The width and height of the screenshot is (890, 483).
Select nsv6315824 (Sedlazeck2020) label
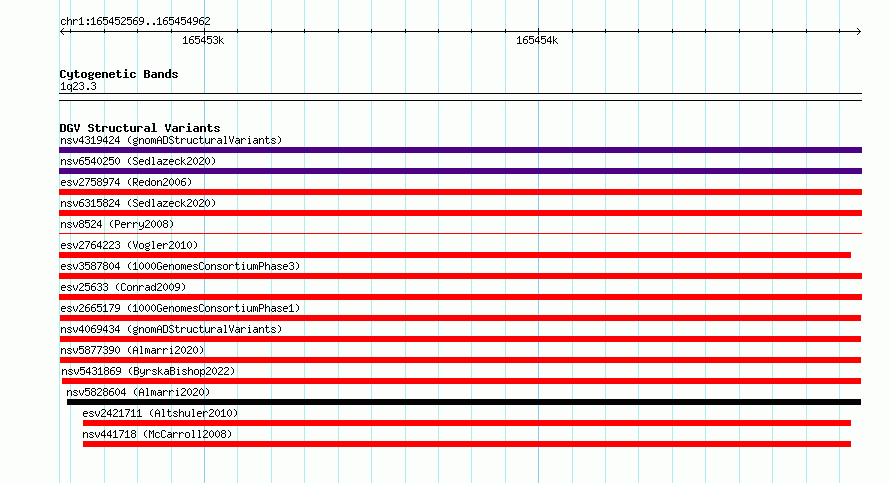pos(138,203)
